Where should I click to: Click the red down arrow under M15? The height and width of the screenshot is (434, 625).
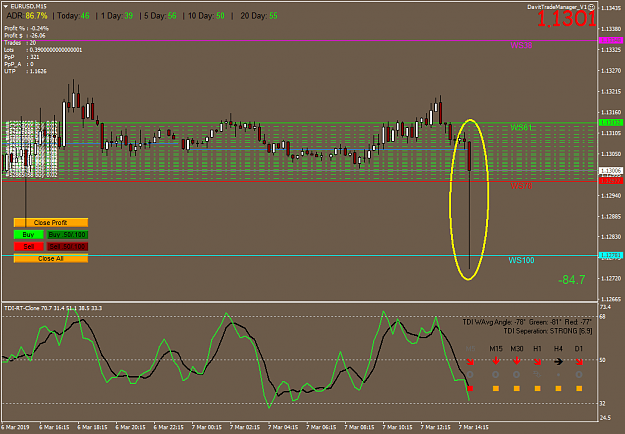(496, 361)
